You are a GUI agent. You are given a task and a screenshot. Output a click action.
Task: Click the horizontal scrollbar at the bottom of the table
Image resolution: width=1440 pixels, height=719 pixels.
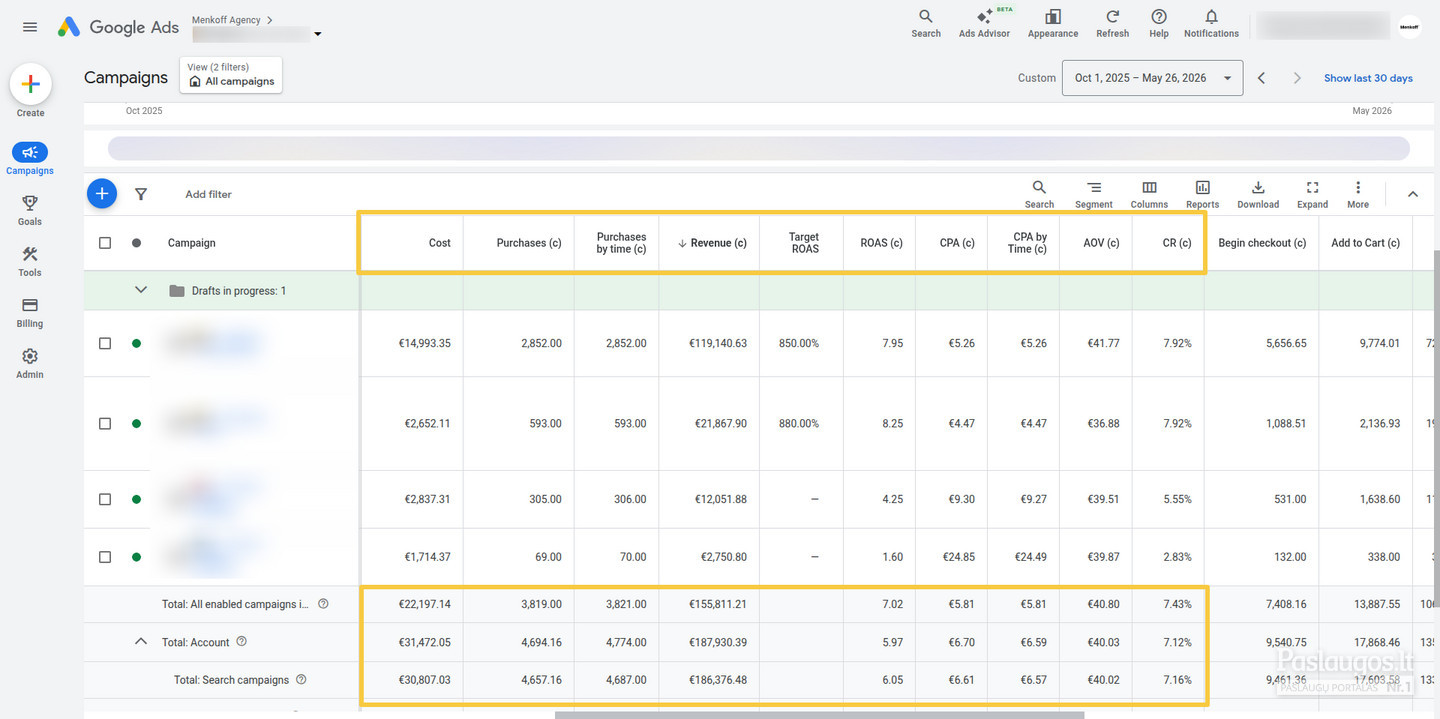tap(819, 715)
